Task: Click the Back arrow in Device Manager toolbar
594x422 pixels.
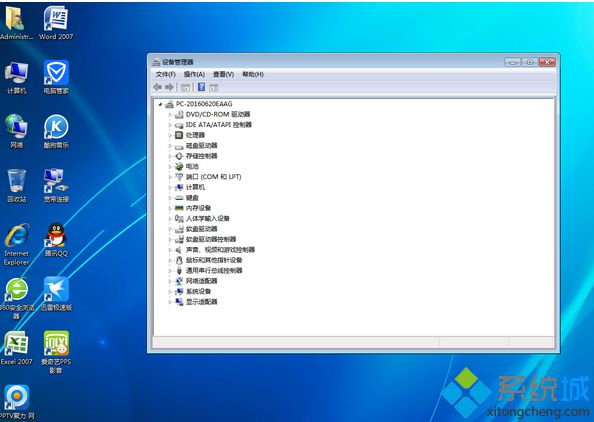Action: point(158,87)
